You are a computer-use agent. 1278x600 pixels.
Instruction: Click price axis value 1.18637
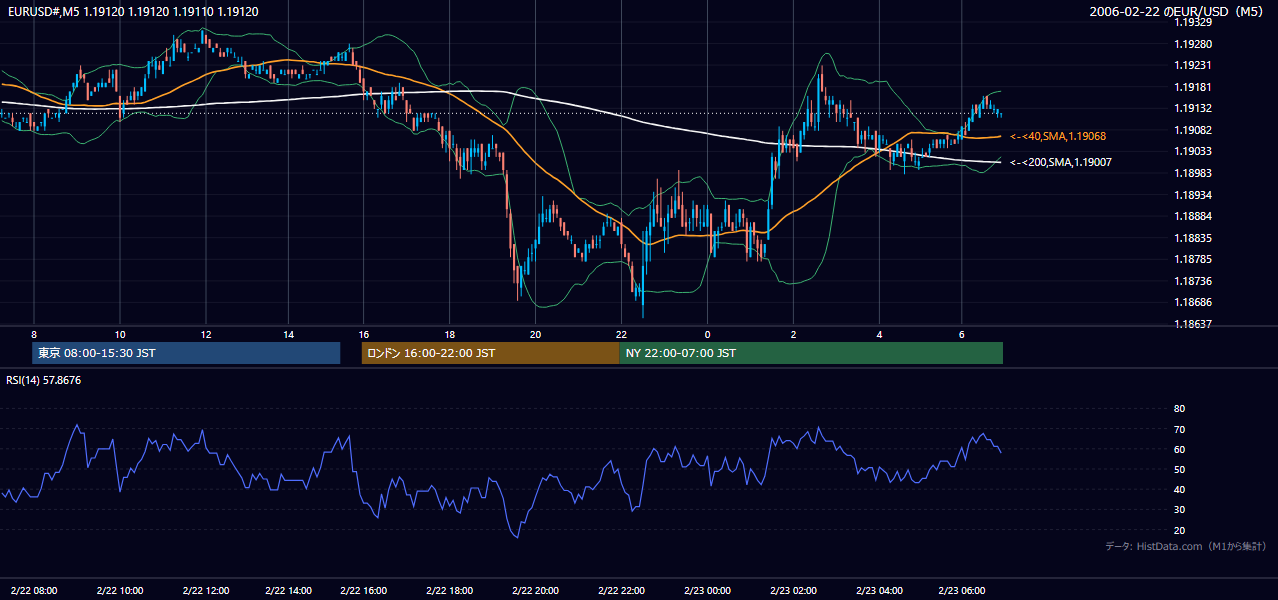click(x=1192, y=324)
